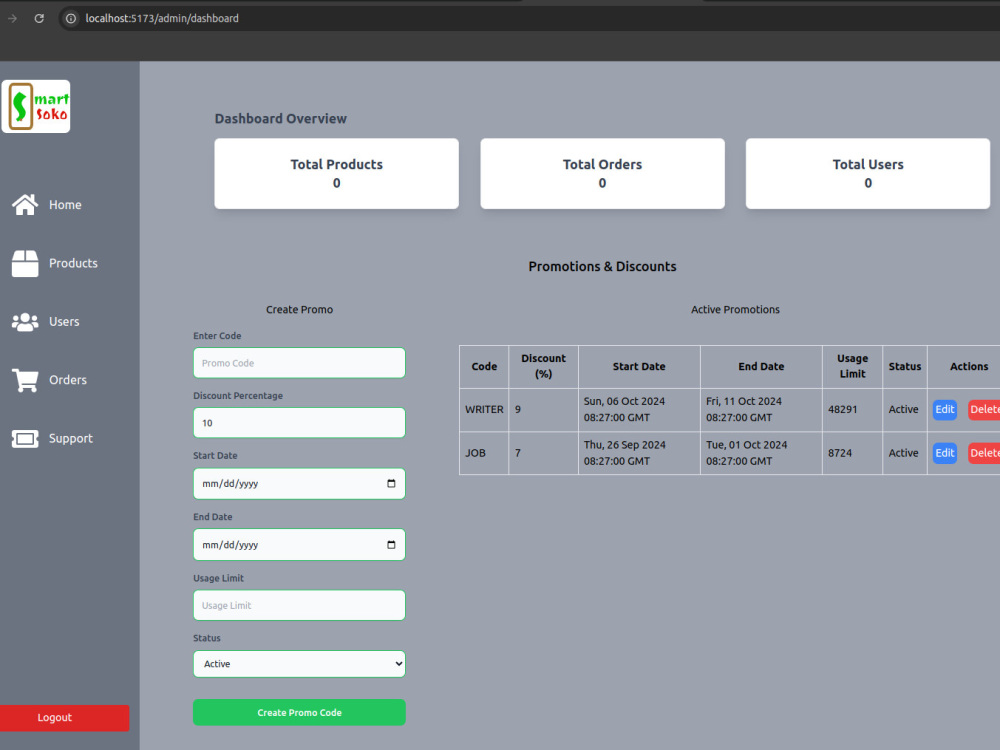Click JOB row discount value 7
1000x750 pixels.
518,453
